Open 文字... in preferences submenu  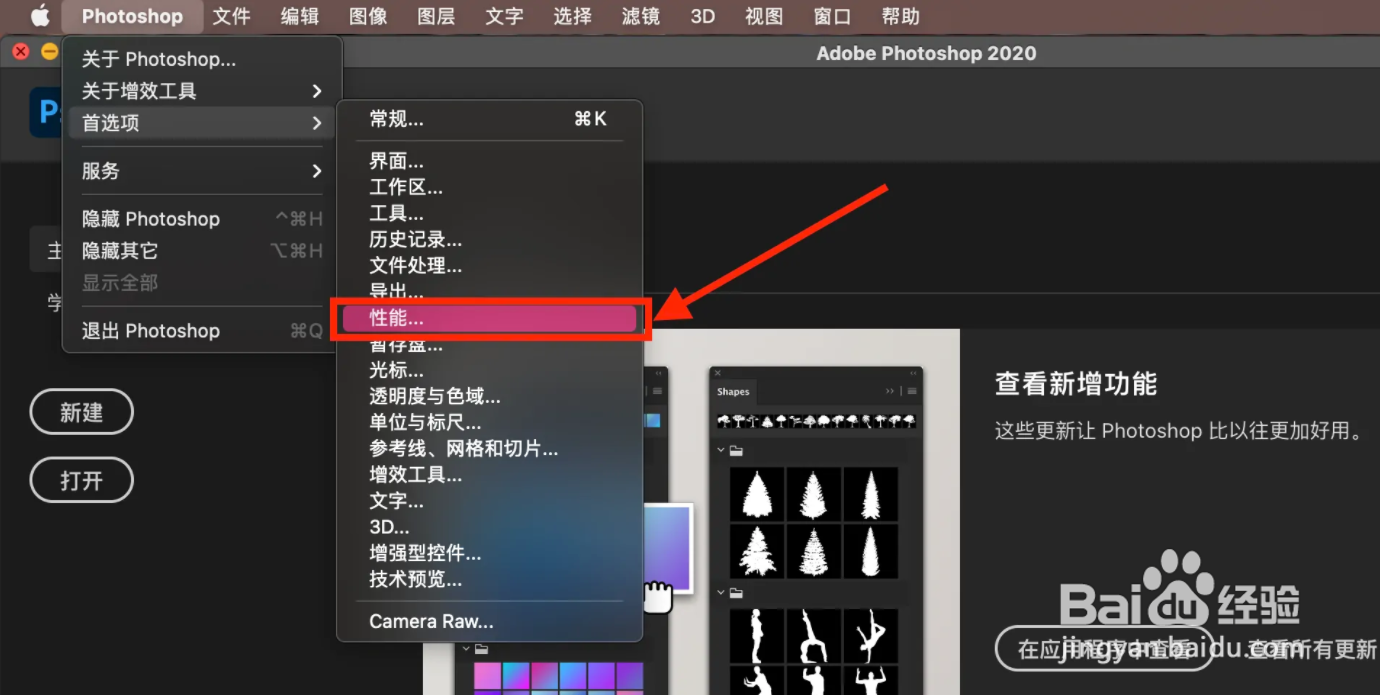pyautogui.click(x=489, y=501)
